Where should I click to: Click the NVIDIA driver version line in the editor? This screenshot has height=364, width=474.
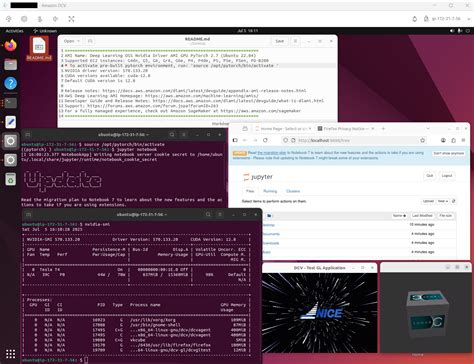106,71
